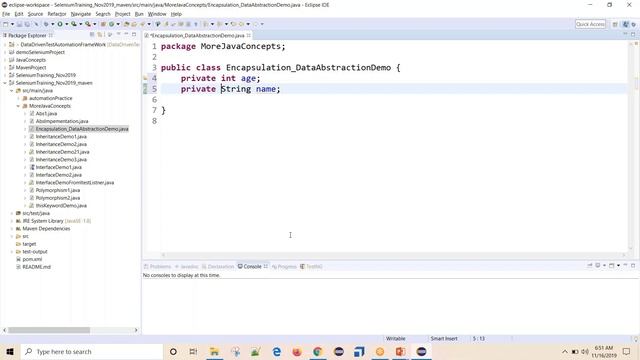Open the File menu
This screenshot has height=360, width=640.
pyautogui.click(x=6, y=14)
